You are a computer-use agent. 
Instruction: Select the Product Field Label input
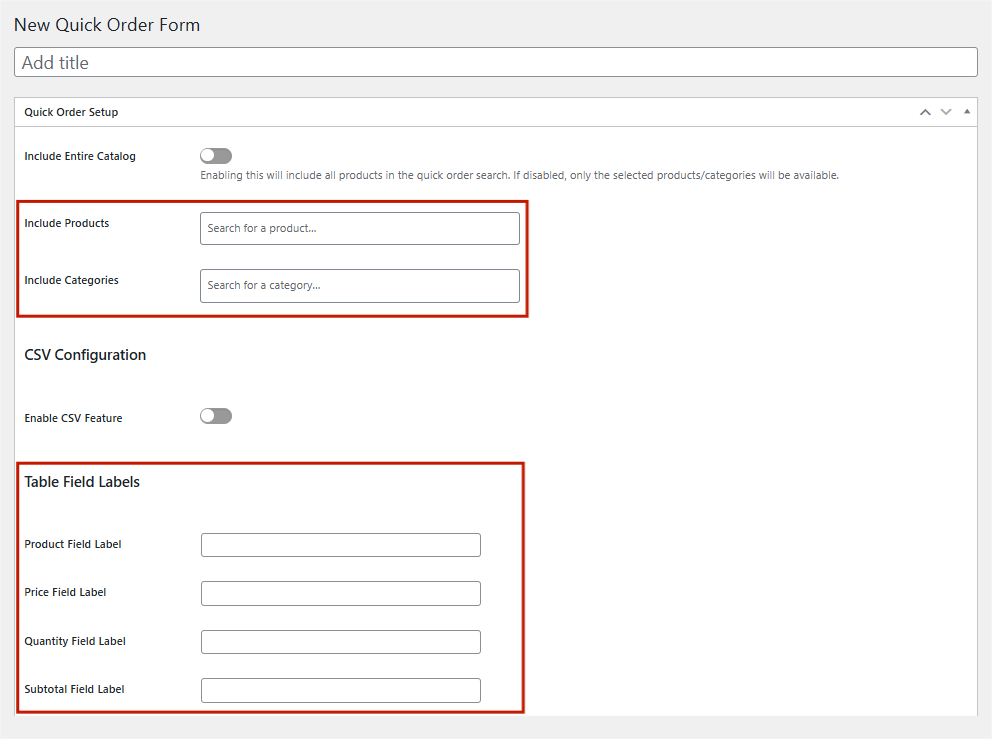[x=340, y=544]
